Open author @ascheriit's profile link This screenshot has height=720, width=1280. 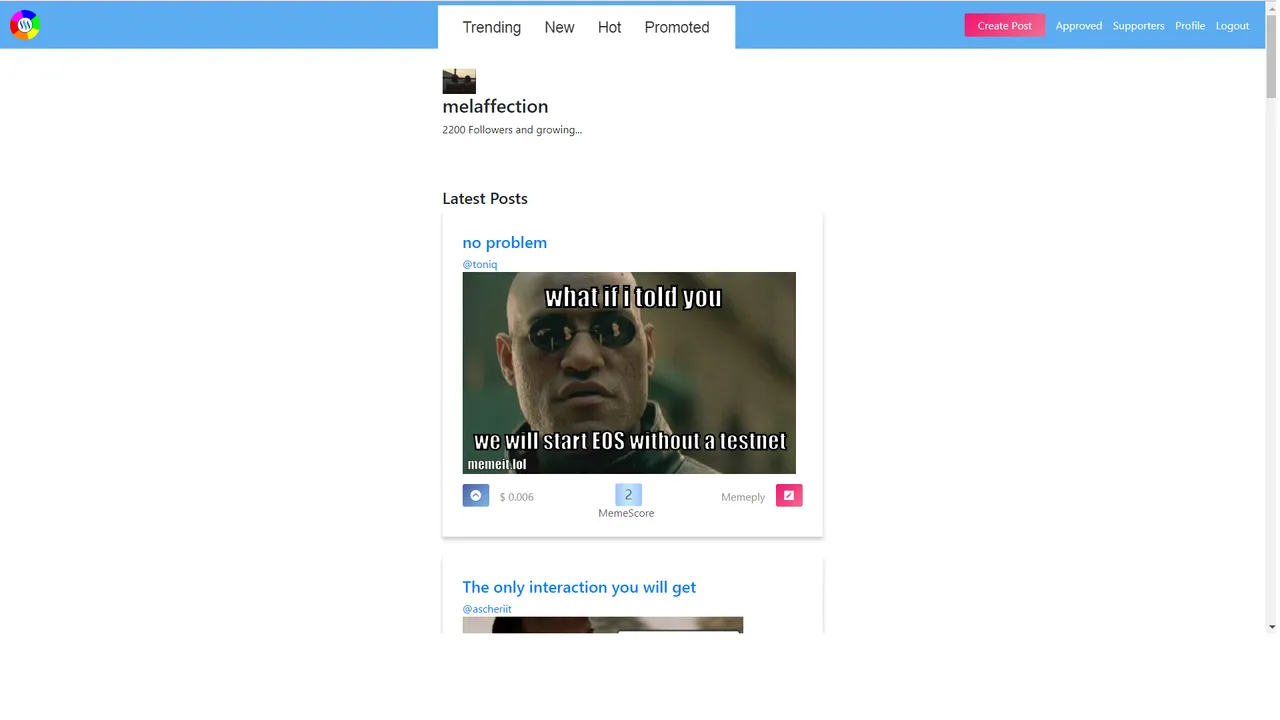click(x=487, y=609)
